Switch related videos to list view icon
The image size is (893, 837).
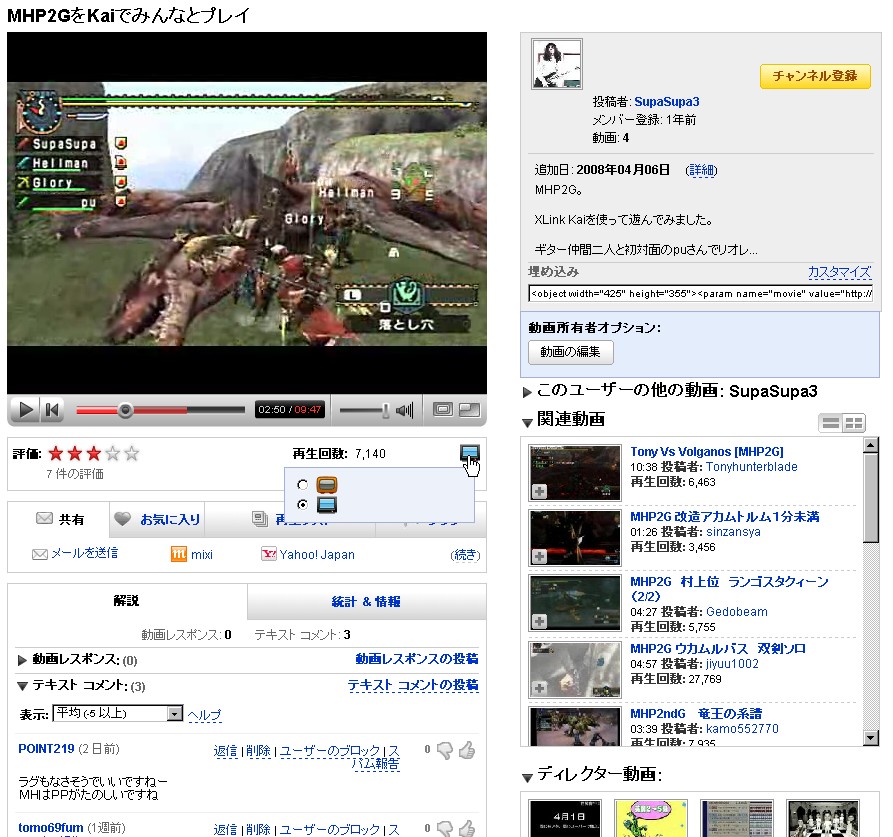[x=831, y=422]
